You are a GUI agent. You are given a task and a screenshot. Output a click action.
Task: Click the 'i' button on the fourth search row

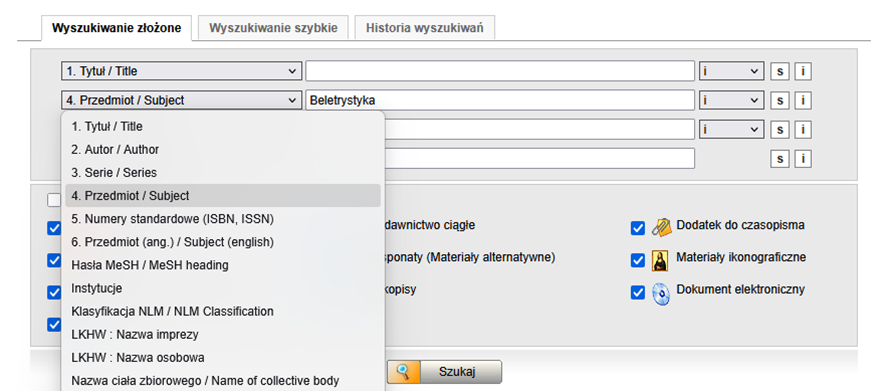803,159
